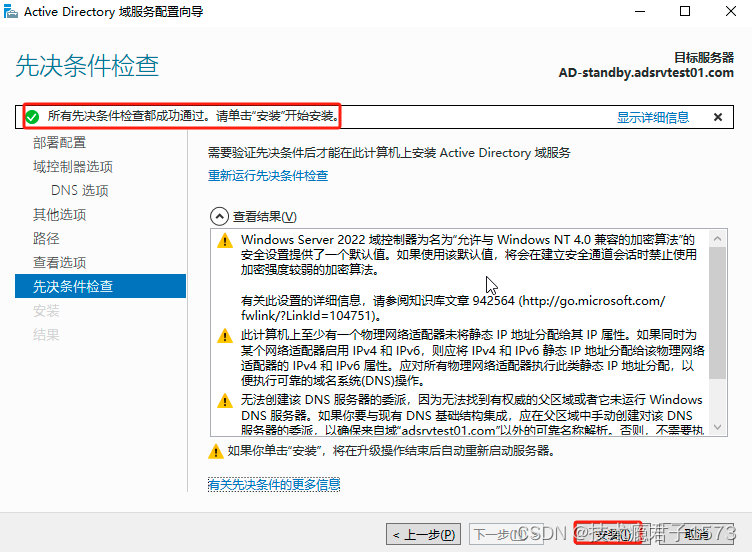Click the 先决条件检查 page heading
The image size is (752, 552).
click(87, 65)
